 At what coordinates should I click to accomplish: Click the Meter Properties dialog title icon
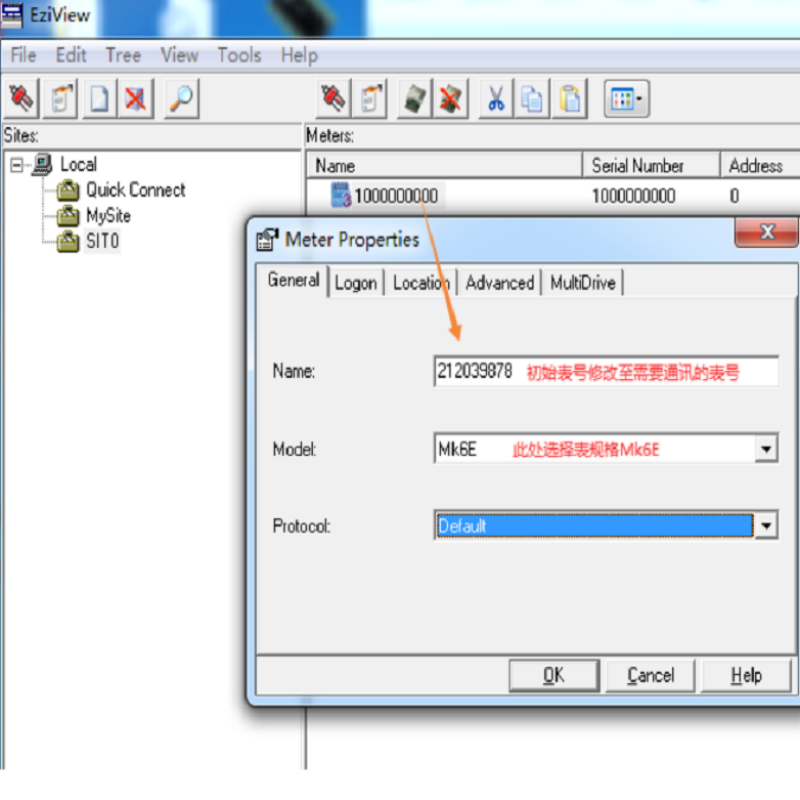(267, 239)
